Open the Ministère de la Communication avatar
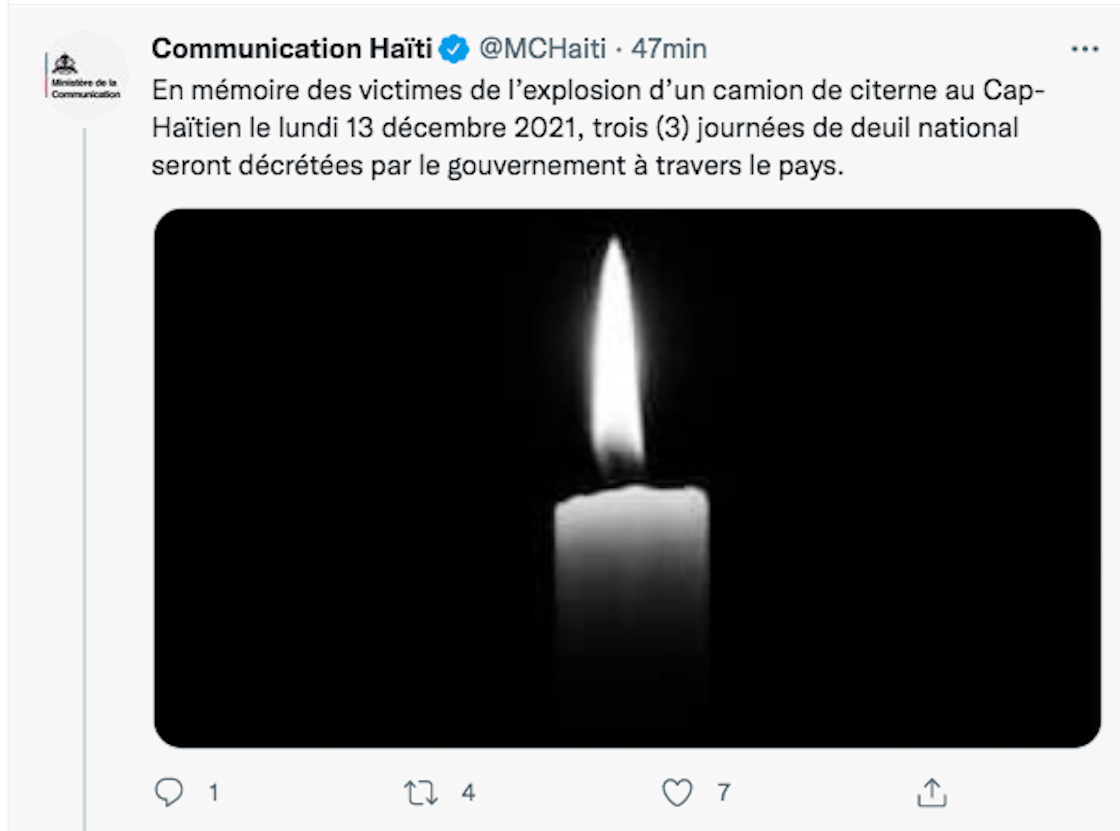 pos(86,76)
